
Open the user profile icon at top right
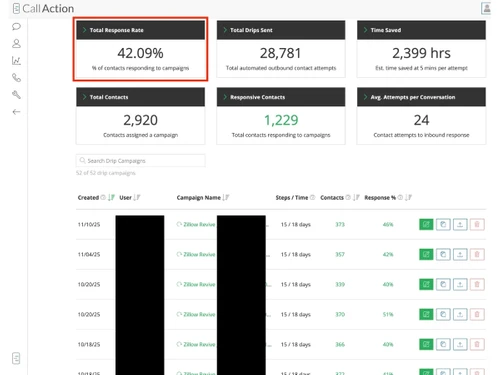(x=486, y=8)
